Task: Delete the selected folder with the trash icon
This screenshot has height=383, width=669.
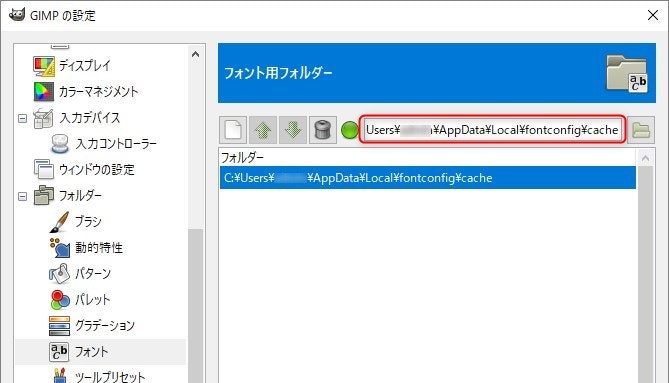Action: click(323, 130)
